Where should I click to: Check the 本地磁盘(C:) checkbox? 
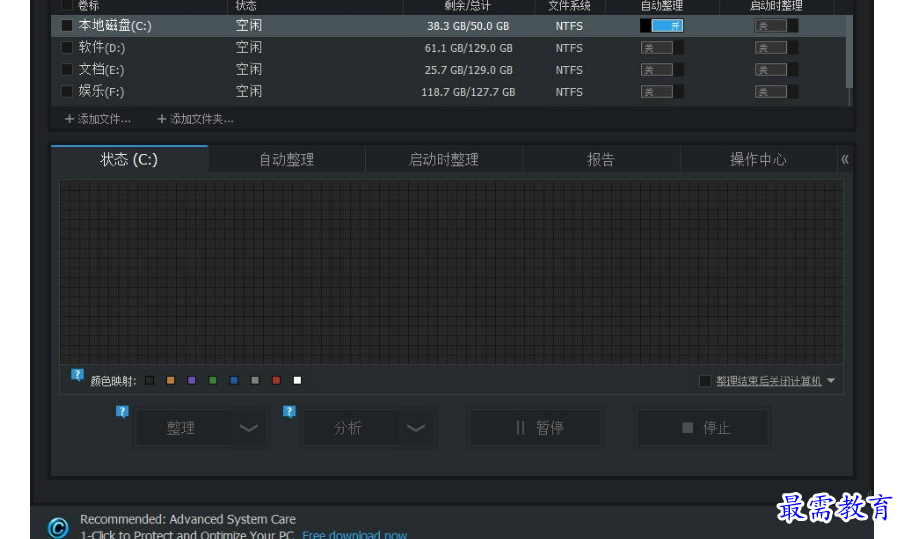(67, 26)
